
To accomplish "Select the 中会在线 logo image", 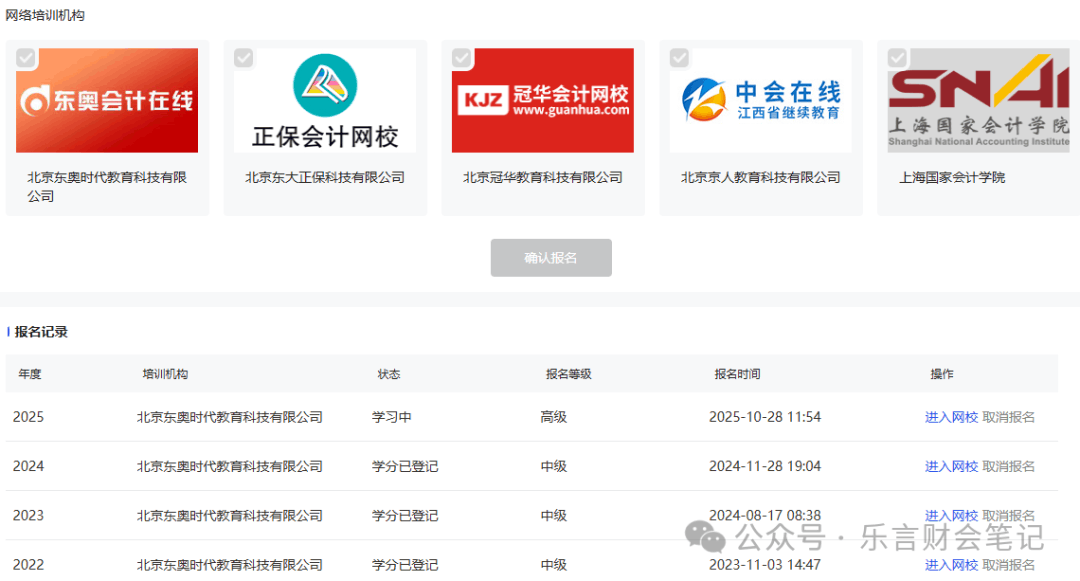I will pos(761,100).
